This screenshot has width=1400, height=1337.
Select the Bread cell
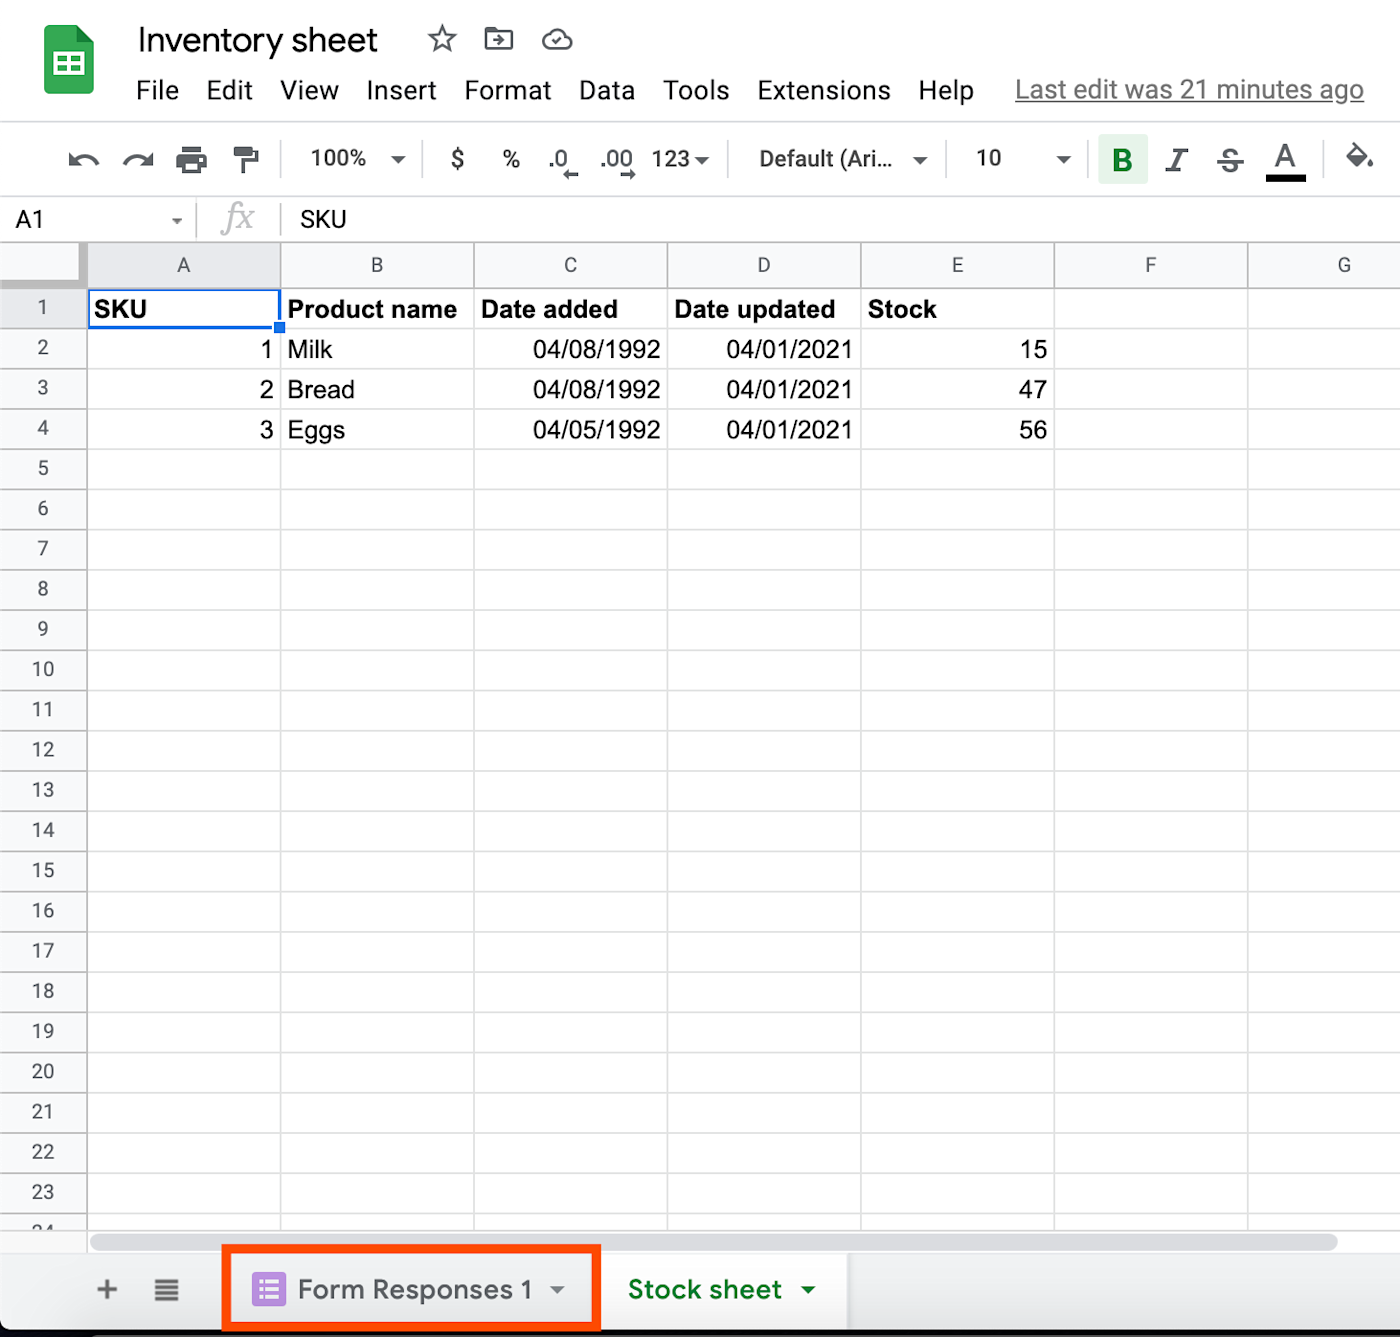pos(377,389)
